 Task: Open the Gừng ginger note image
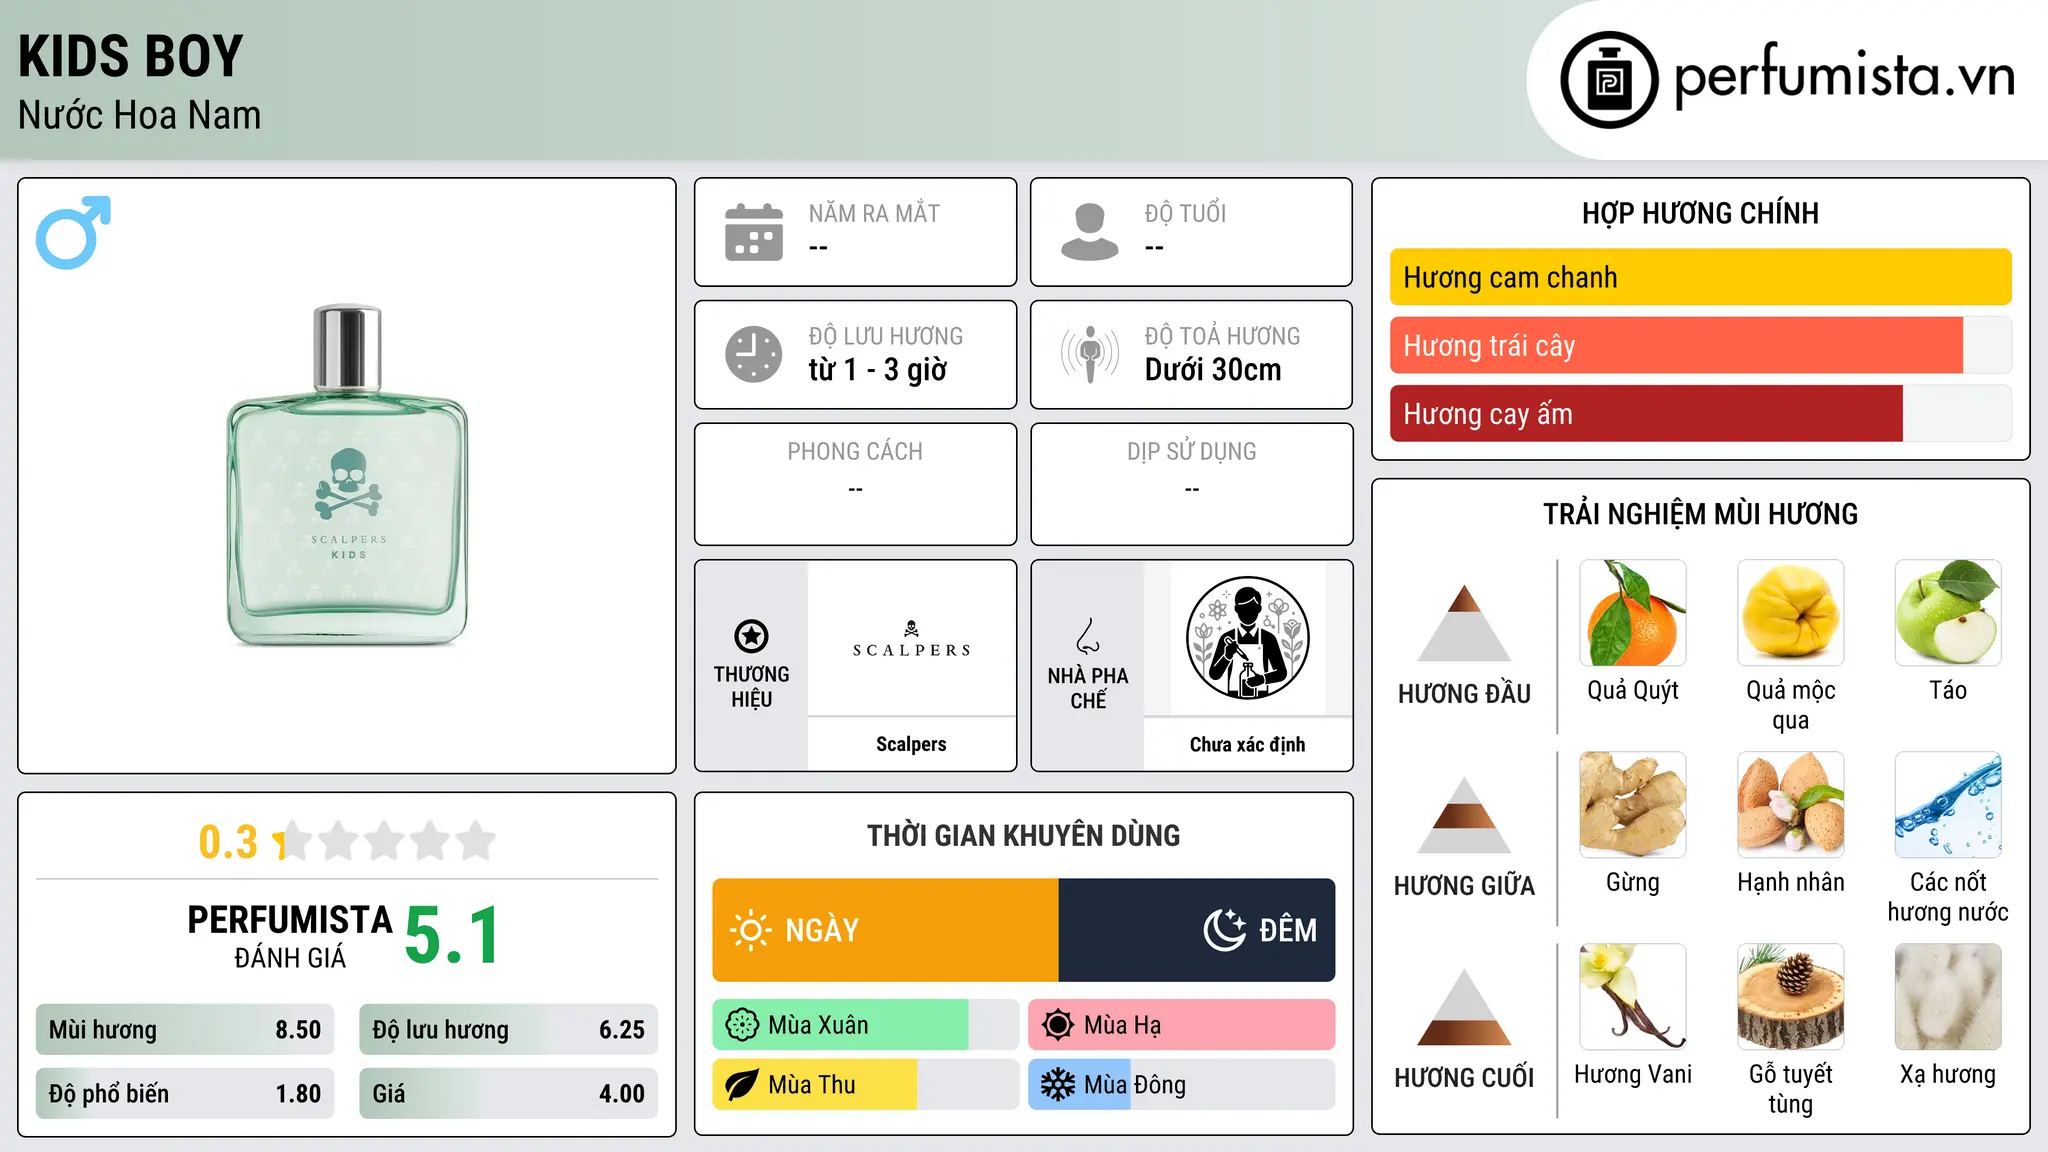(x=1633, y=805)
